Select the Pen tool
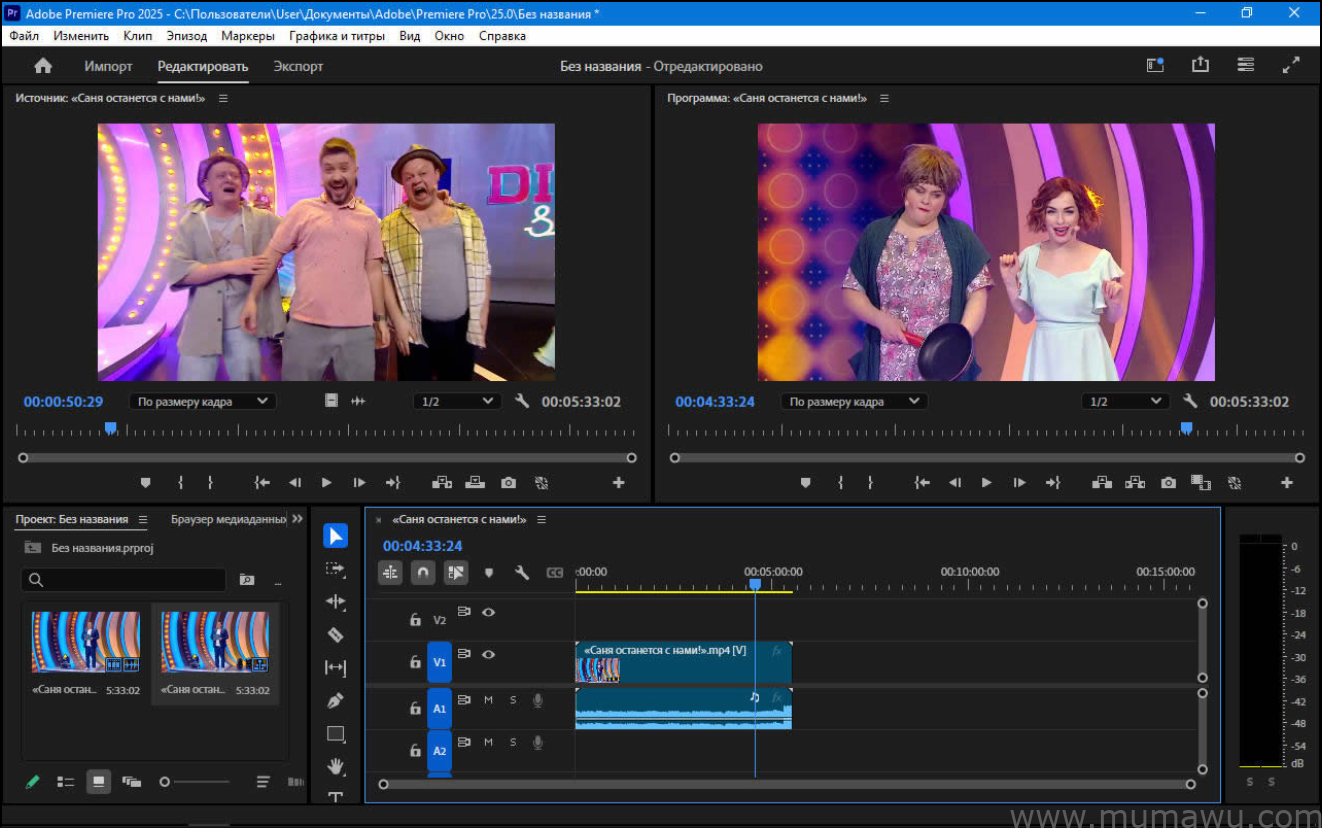The image size is (1322, 828). pos(335,700)
